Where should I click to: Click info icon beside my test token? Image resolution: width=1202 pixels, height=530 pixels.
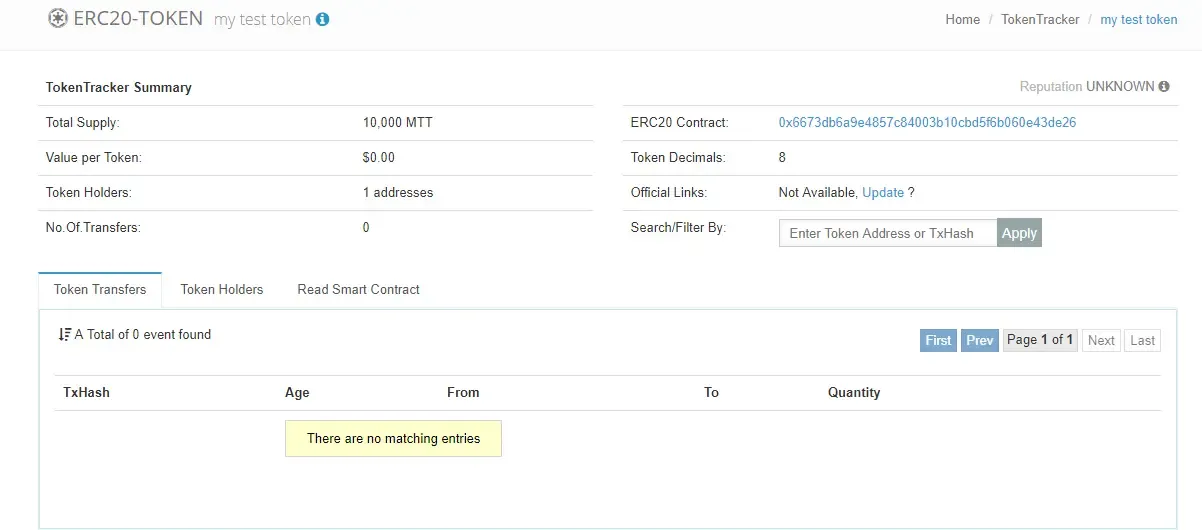pos(322,19)
